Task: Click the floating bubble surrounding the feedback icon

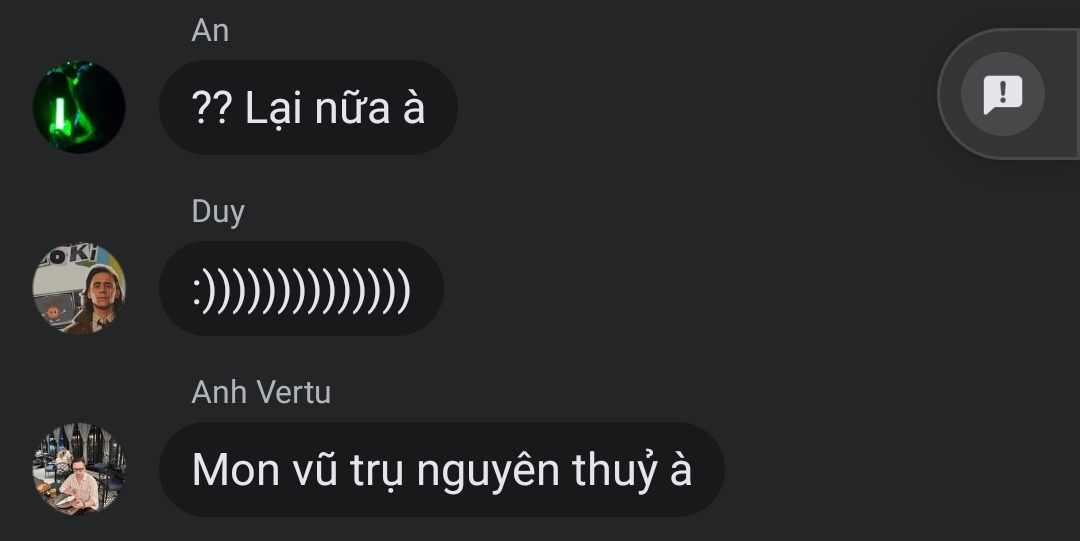Action: pos(1008,94)
